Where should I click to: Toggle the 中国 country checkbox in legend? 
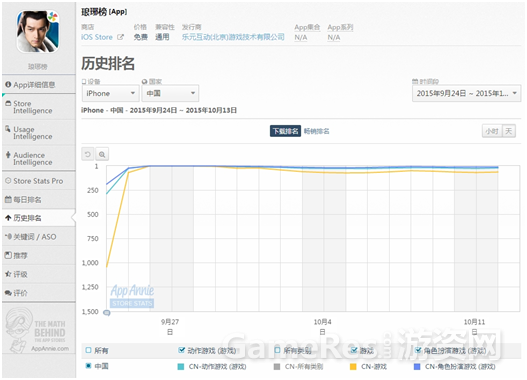88,366
